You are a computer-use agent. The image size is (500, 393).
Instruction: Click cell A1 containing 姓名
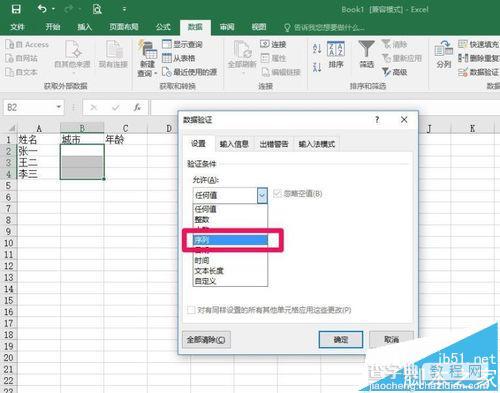coord(39,139)
